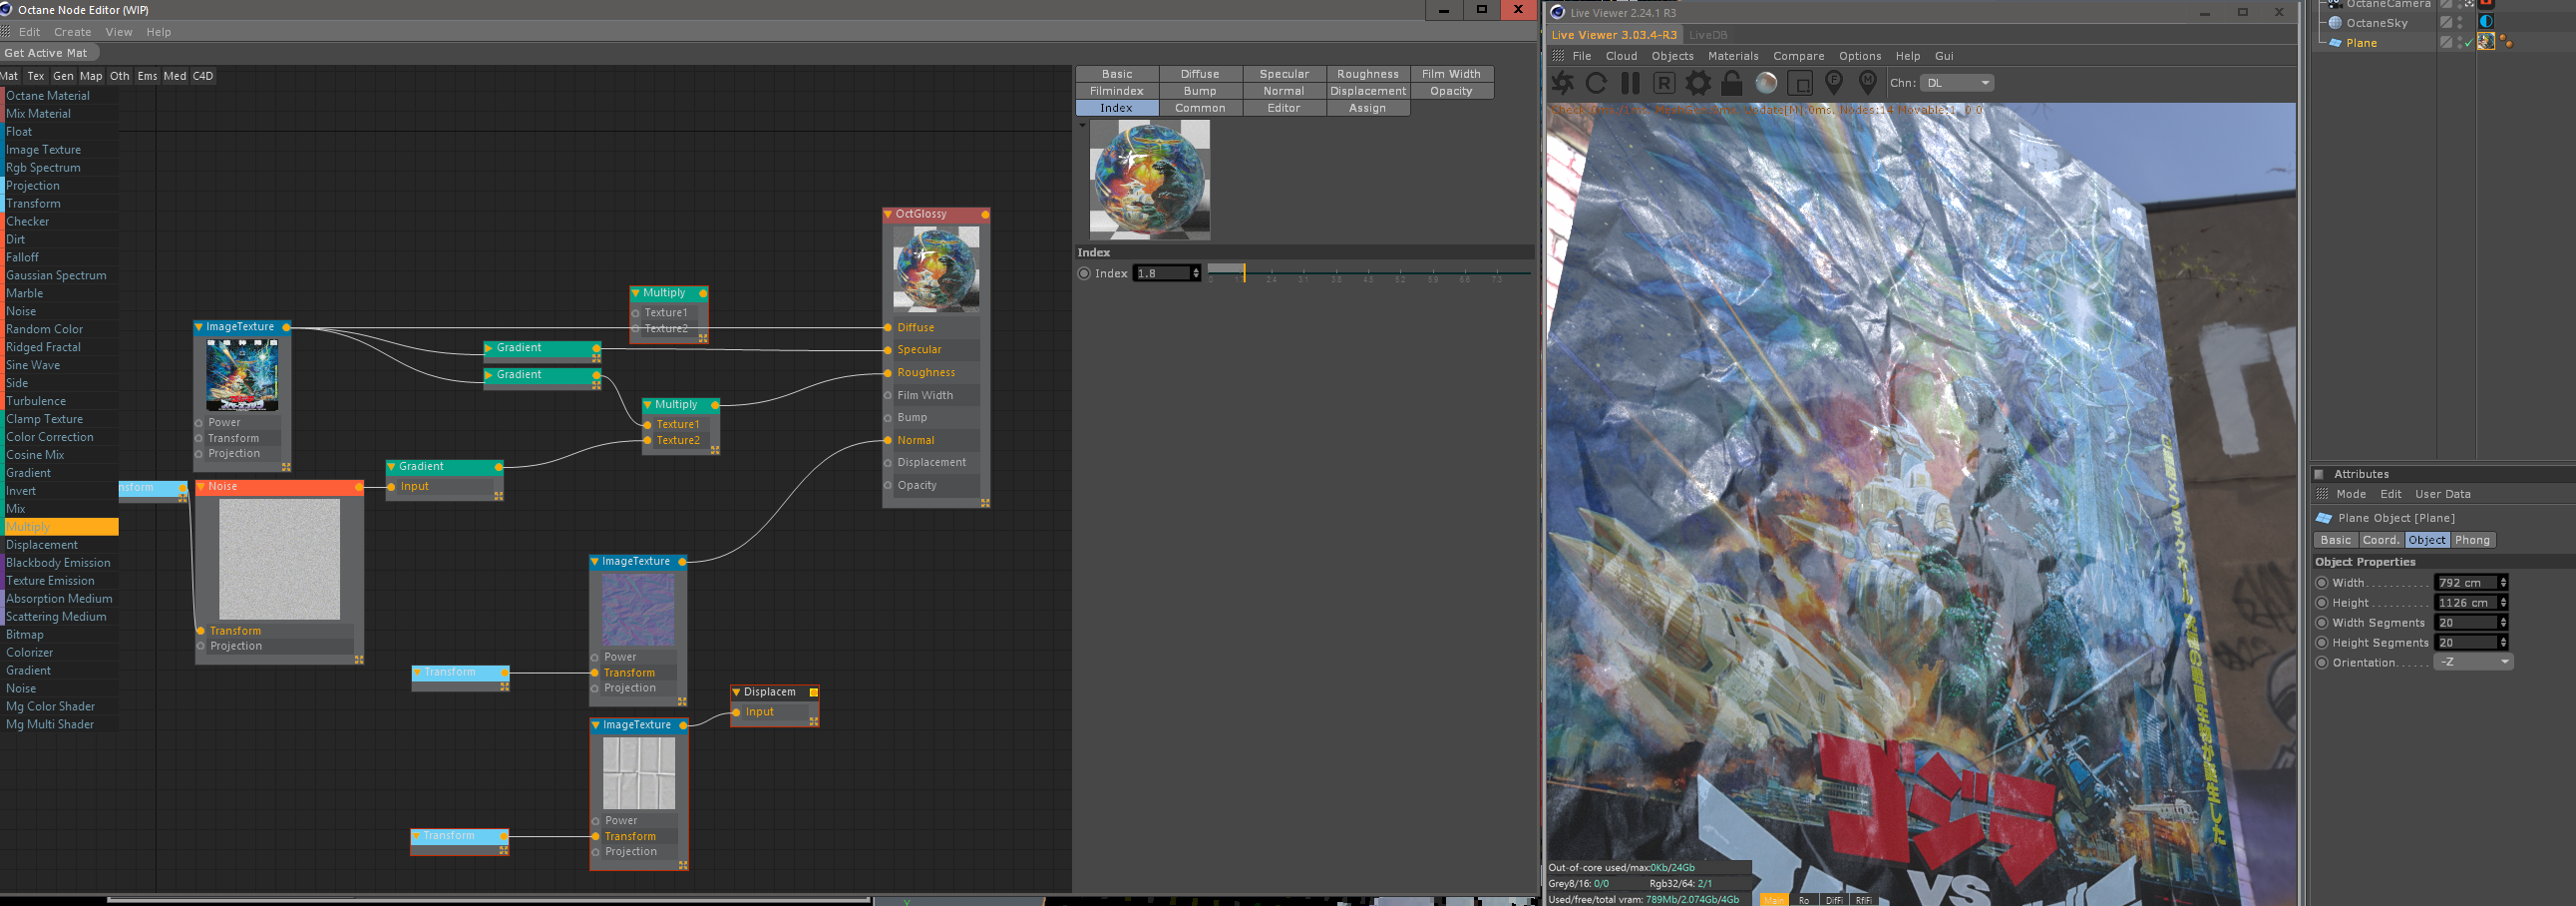Image resolution: width=2576 pixels, height=906 pixels.
Task: Collapse the Displacement node
Action: 736,692
